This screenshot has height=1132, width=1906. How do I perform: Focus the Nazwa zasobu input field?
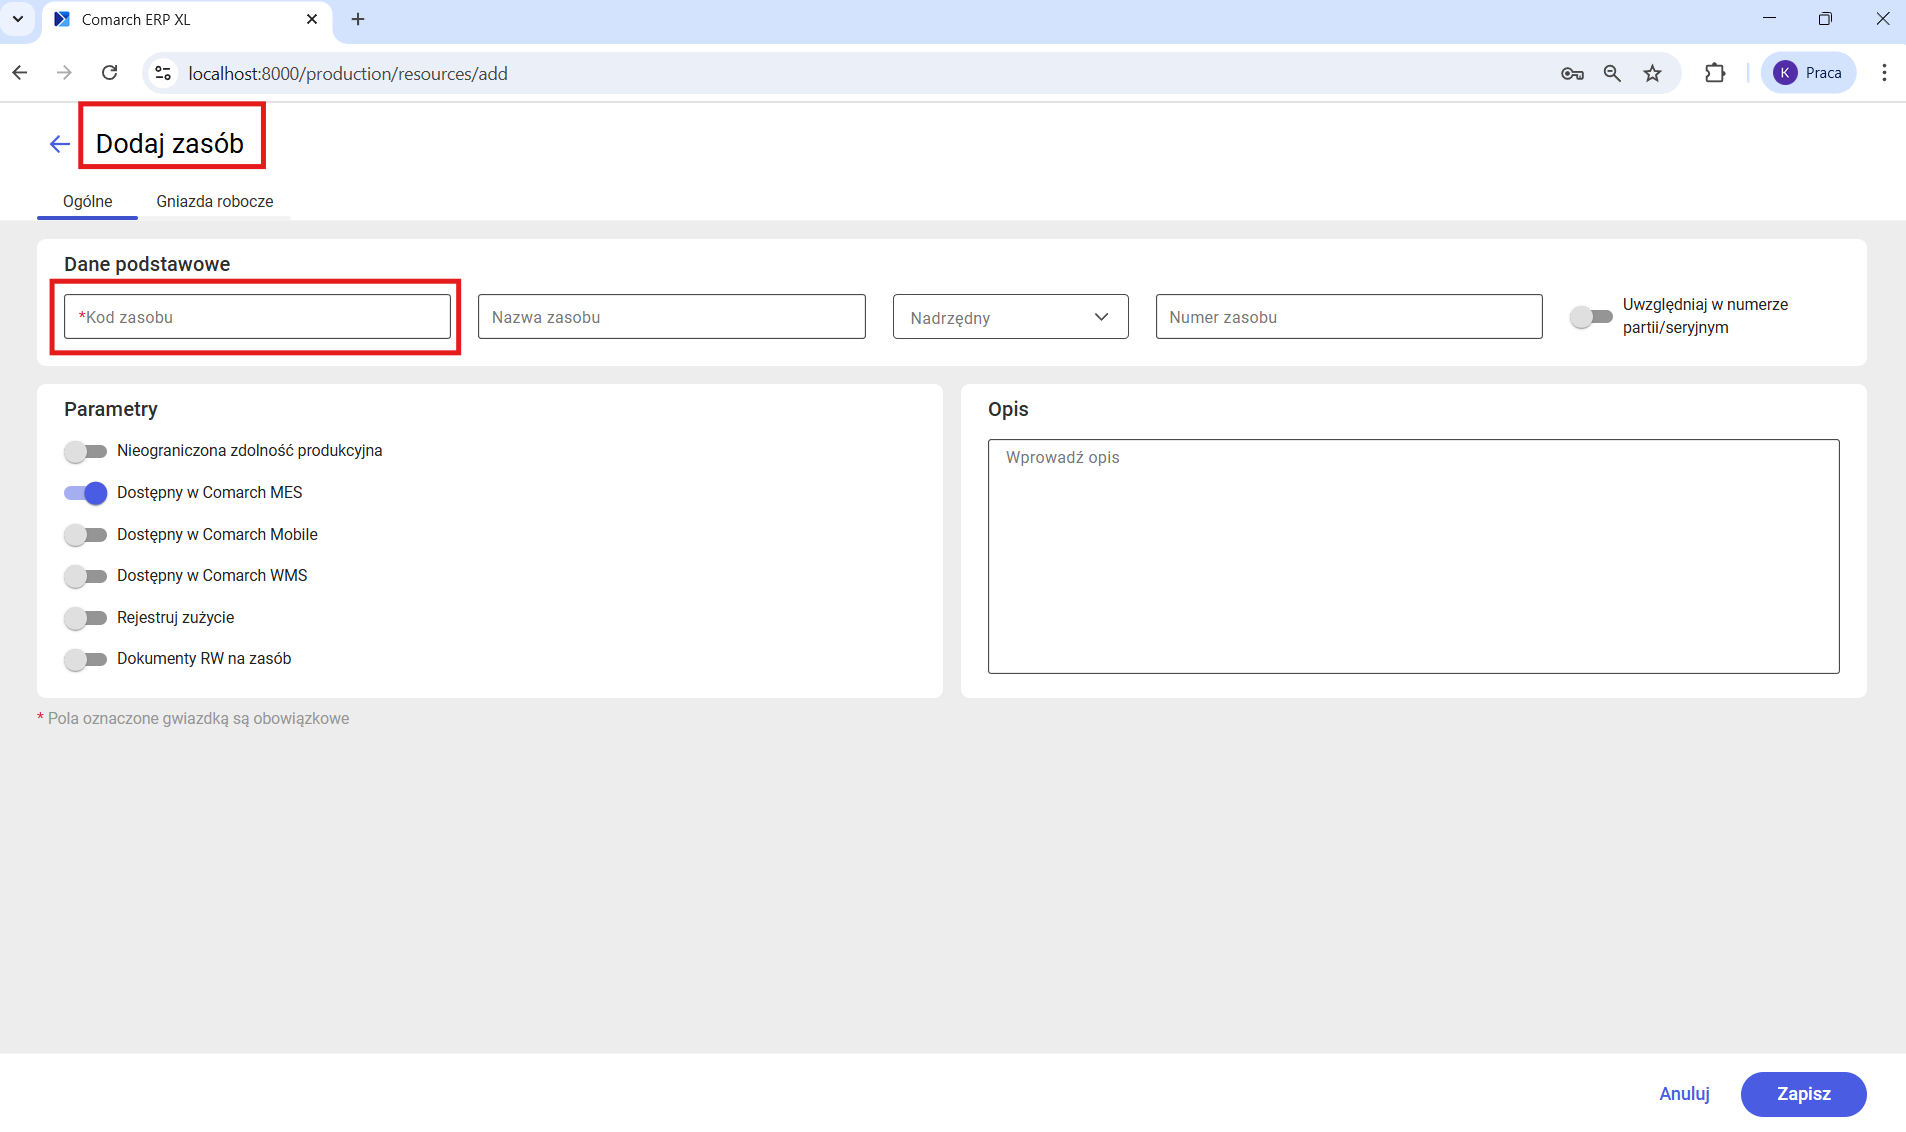pos(672,317)
